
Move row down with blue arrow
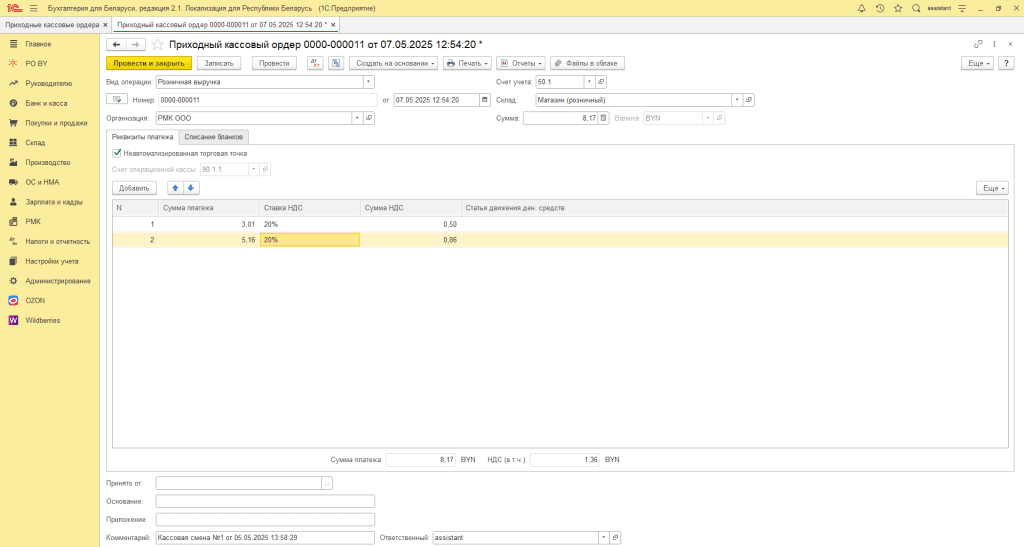point(191,188)
